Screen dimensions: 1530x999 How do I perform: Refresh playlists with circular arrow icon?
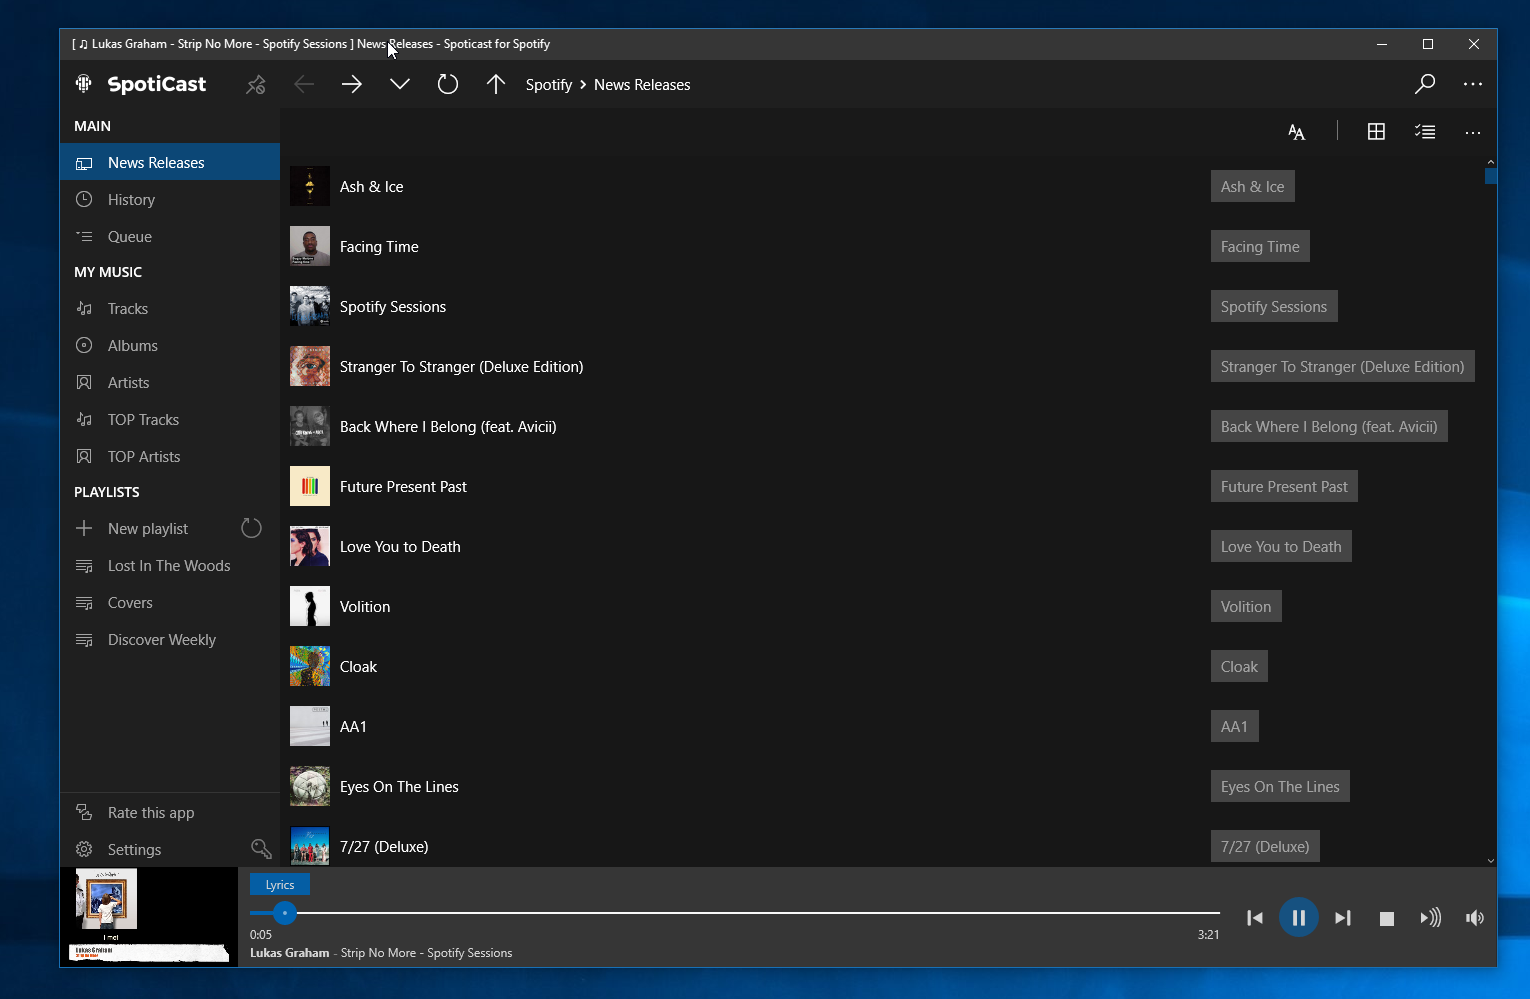pyautogui.click(x=252, y=528)
